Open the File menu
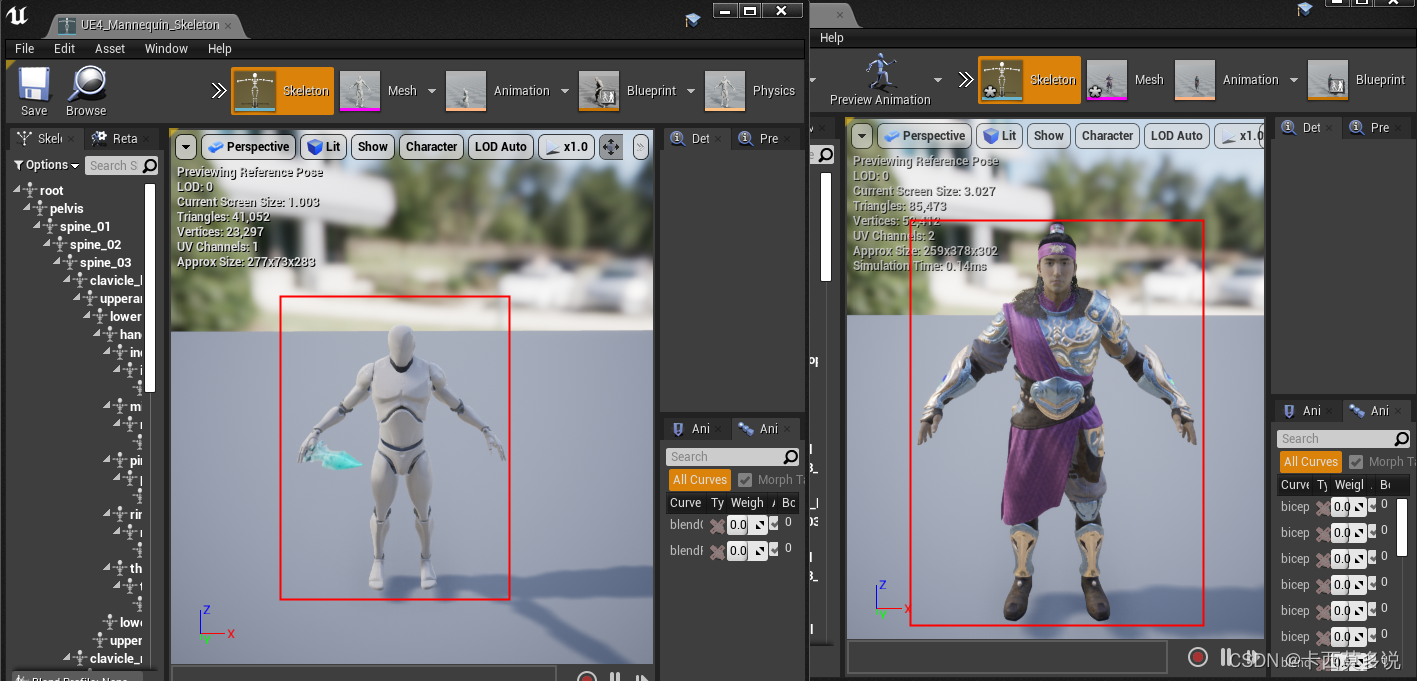Screen dimensions: 1417x681 click(25, 49)
